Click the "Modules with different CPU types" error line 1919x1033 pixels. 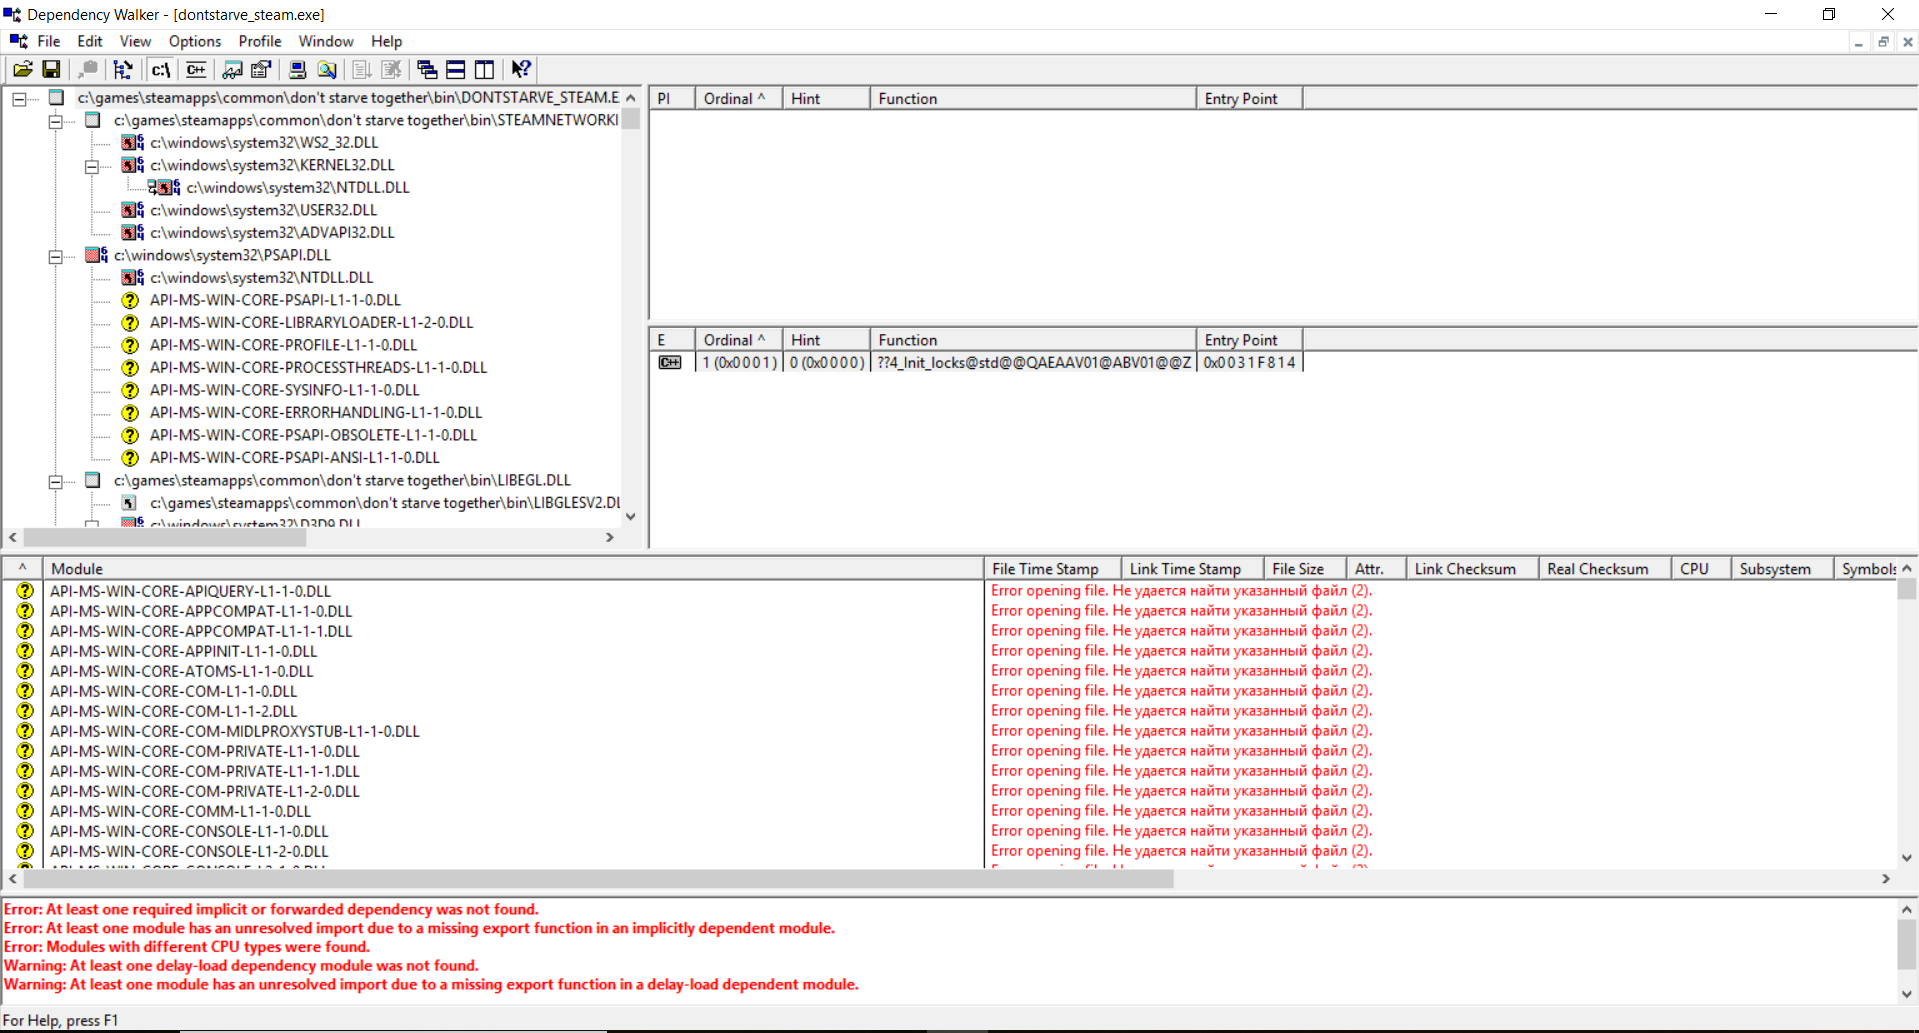tap(187, 946)
